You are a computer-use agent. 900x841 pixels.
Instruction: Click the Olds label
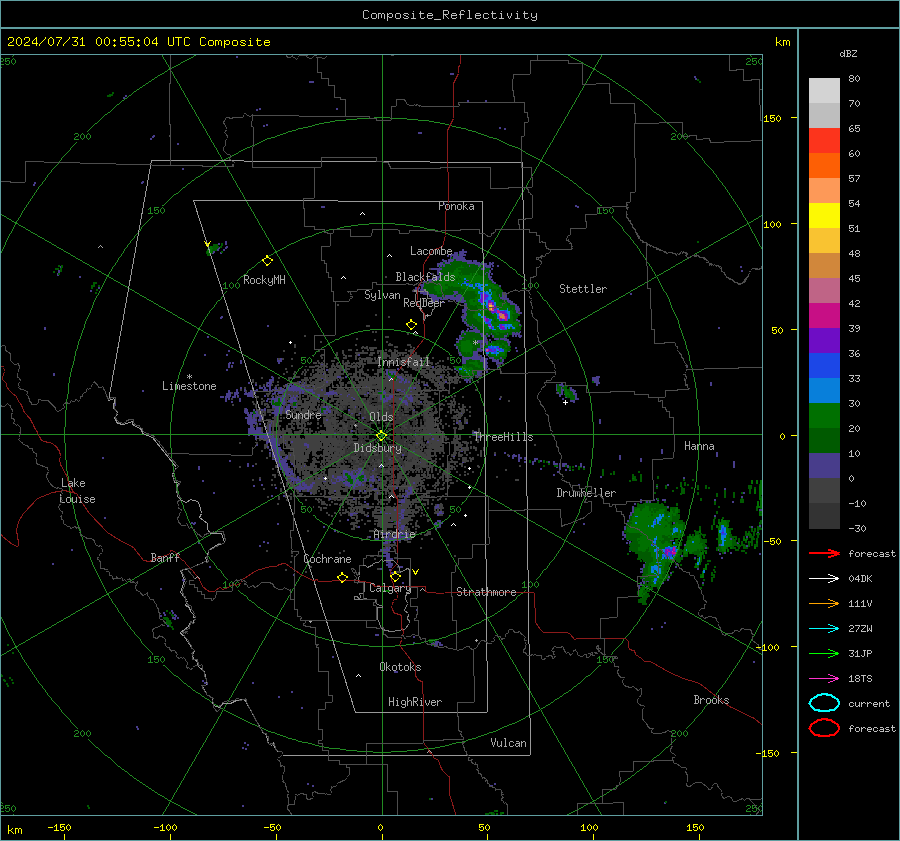[381, 417]
